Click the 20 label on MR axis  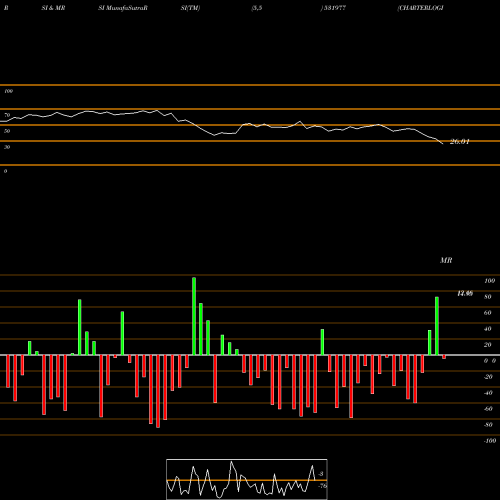point(488,345)
